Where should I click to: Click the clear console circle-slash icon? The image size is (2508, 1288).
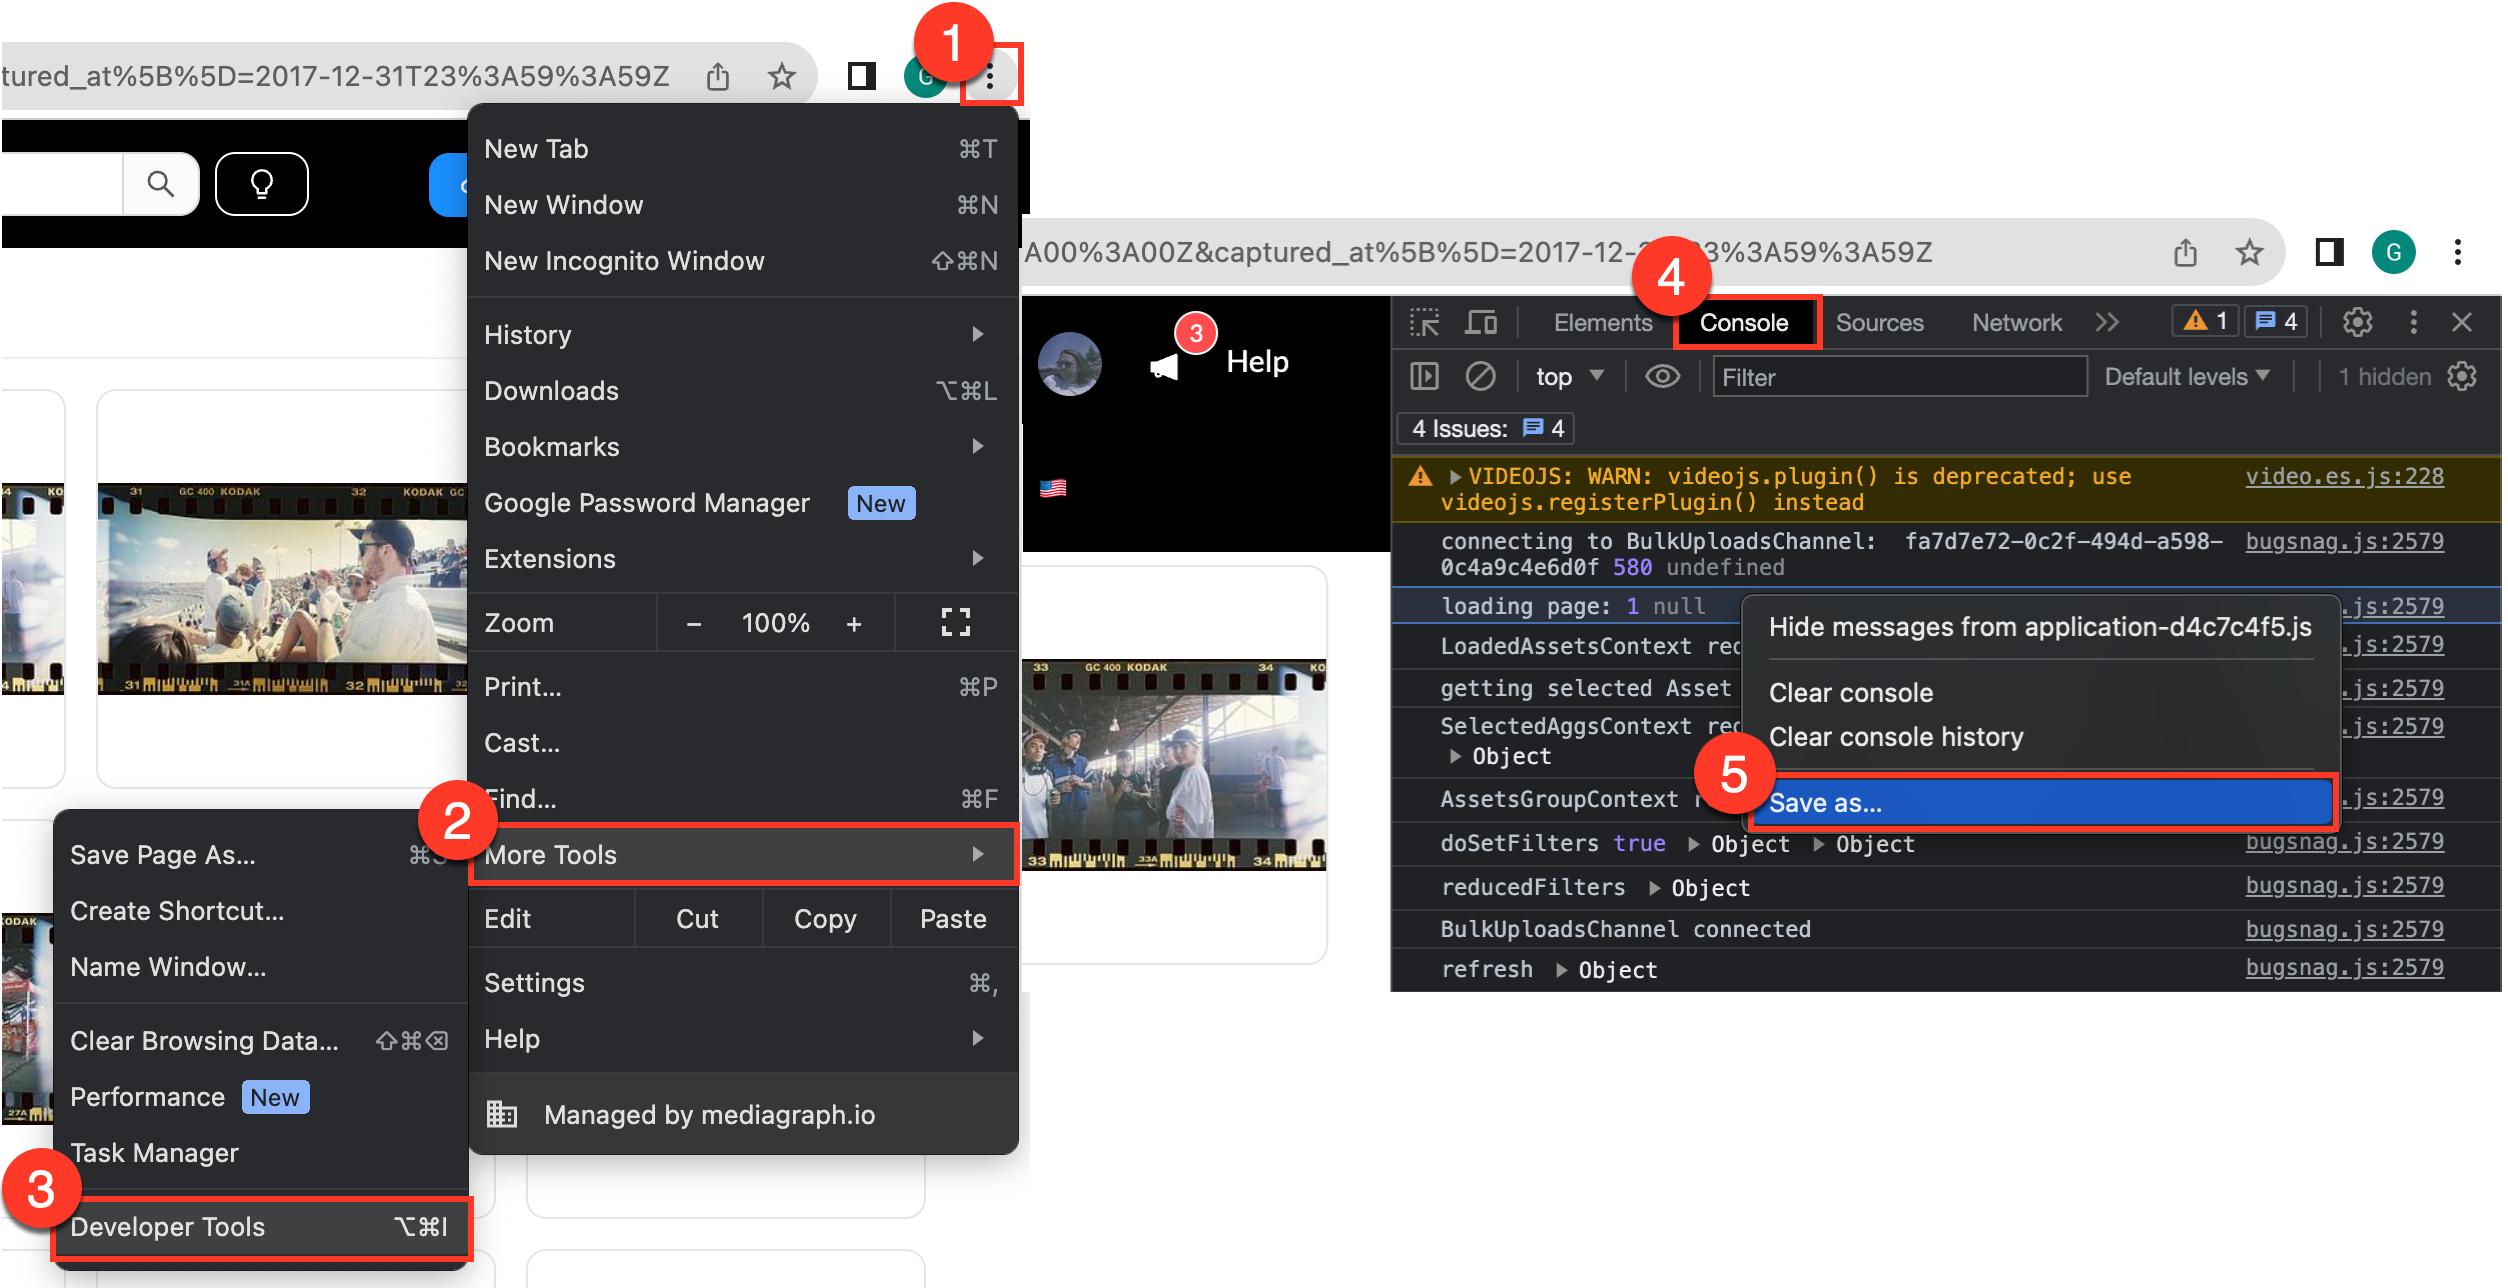pyautogui.click(x=1480, y=377)
